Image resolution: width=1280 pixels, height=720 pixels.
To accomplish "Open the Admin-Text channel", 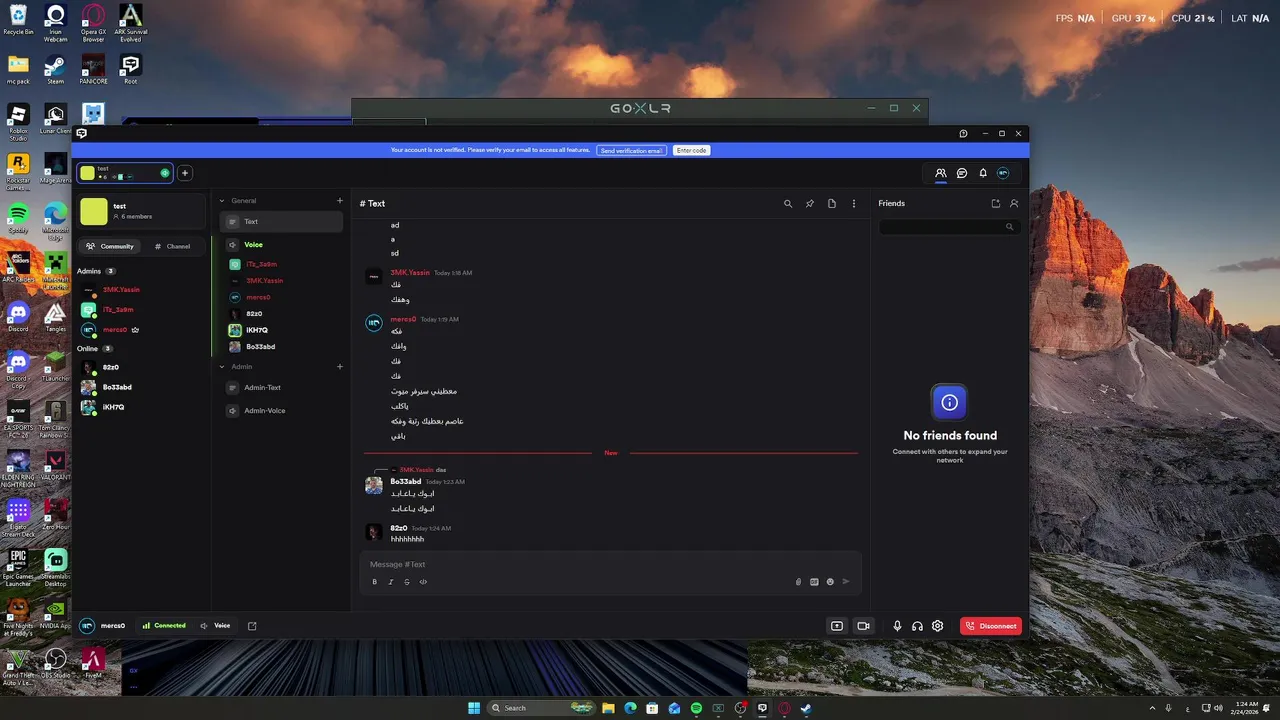I will point(281,387).
